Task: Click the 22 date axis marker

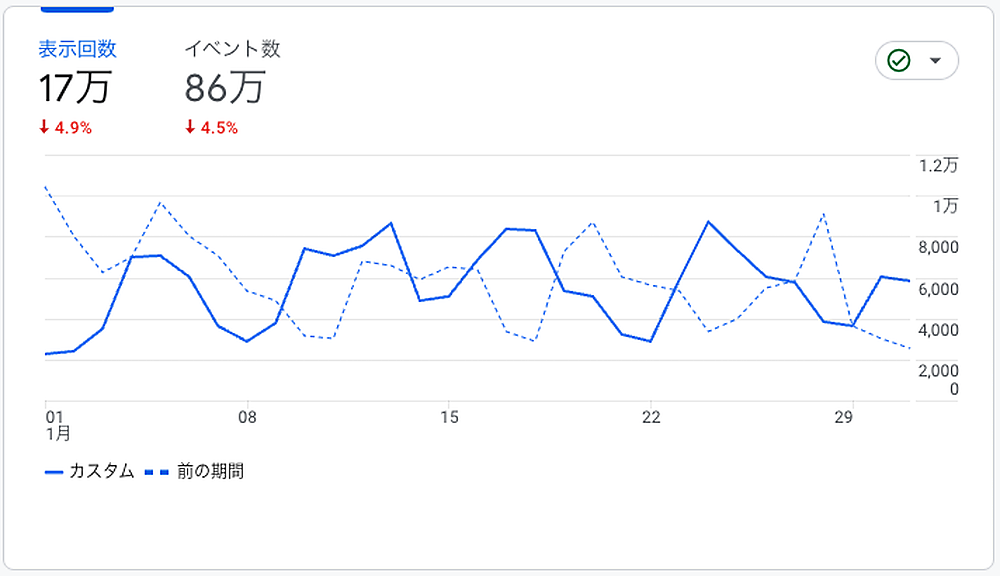Action: [650, 418]
